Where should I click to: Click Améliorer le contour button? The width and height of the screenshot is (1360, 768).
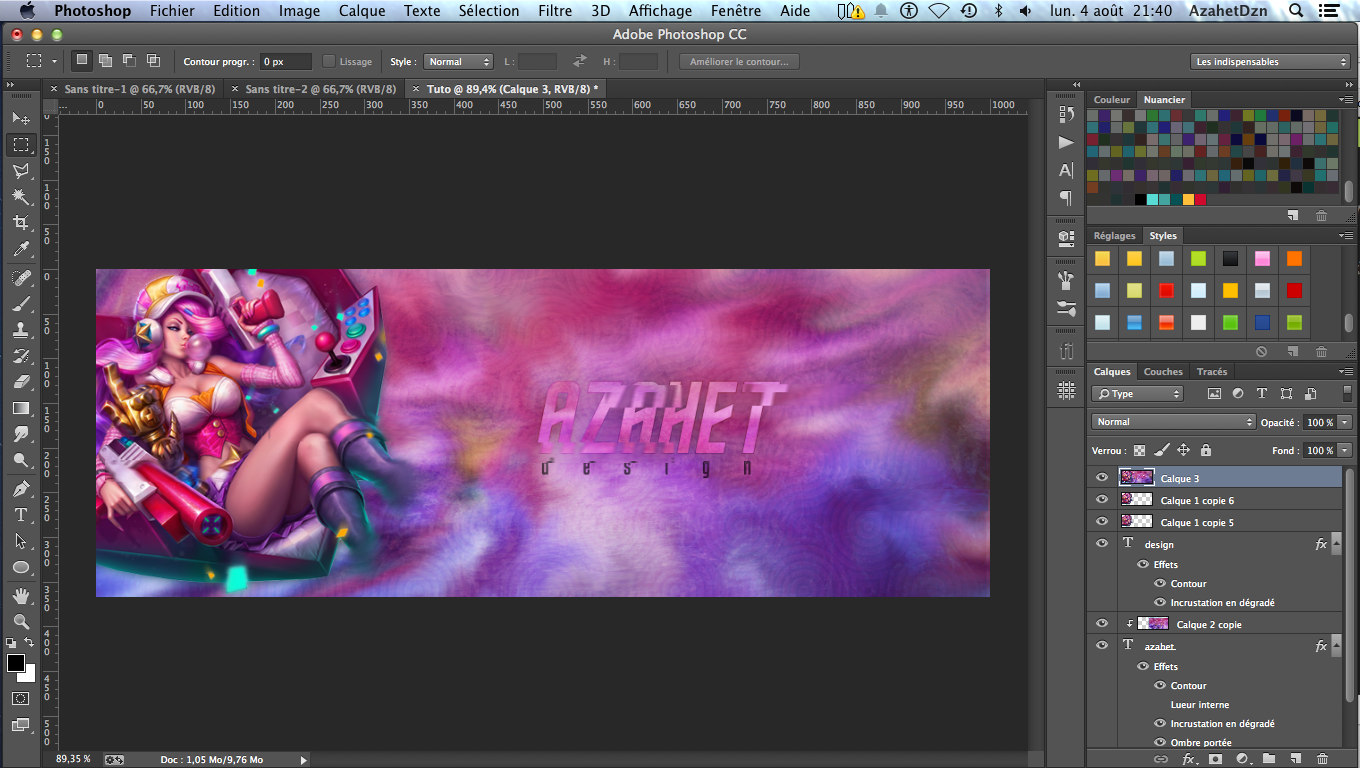pos(739,62)
